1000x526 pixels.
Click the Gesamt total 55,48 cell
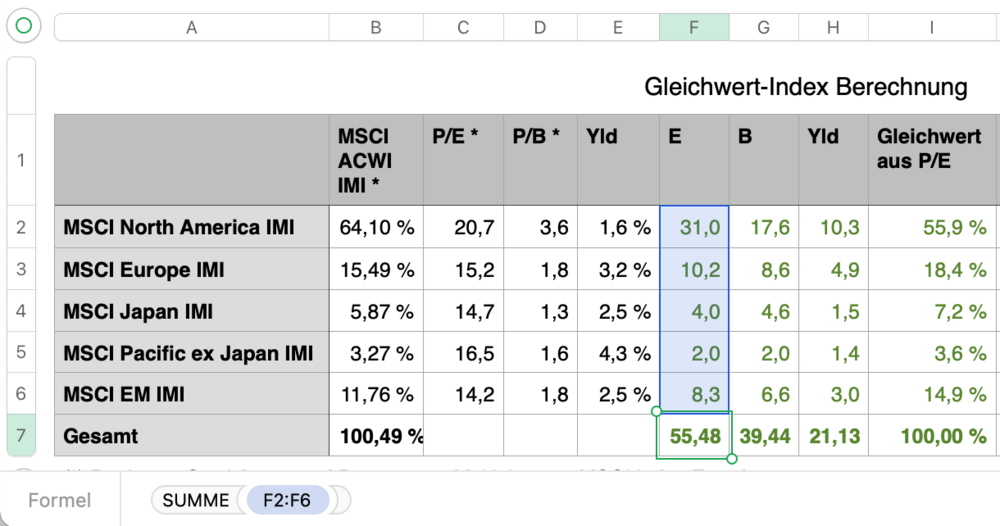coord(694,437)
